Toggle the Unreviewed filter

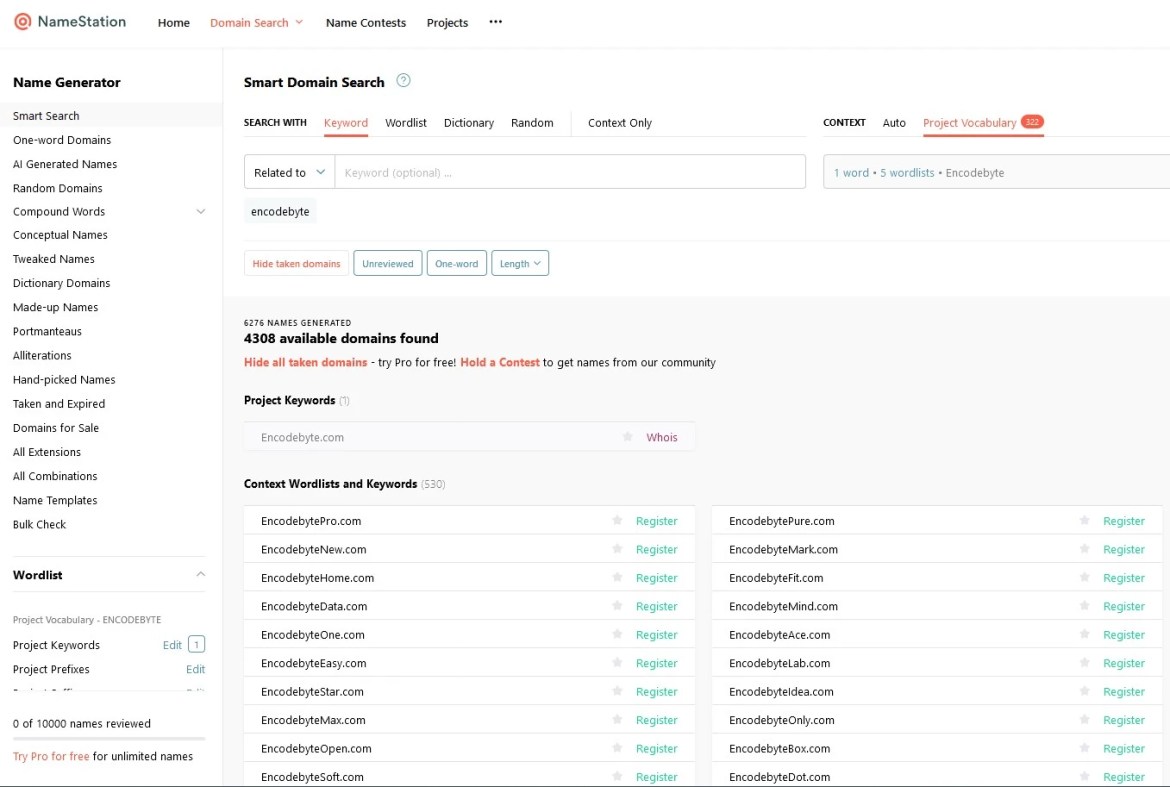click(387, 263)
